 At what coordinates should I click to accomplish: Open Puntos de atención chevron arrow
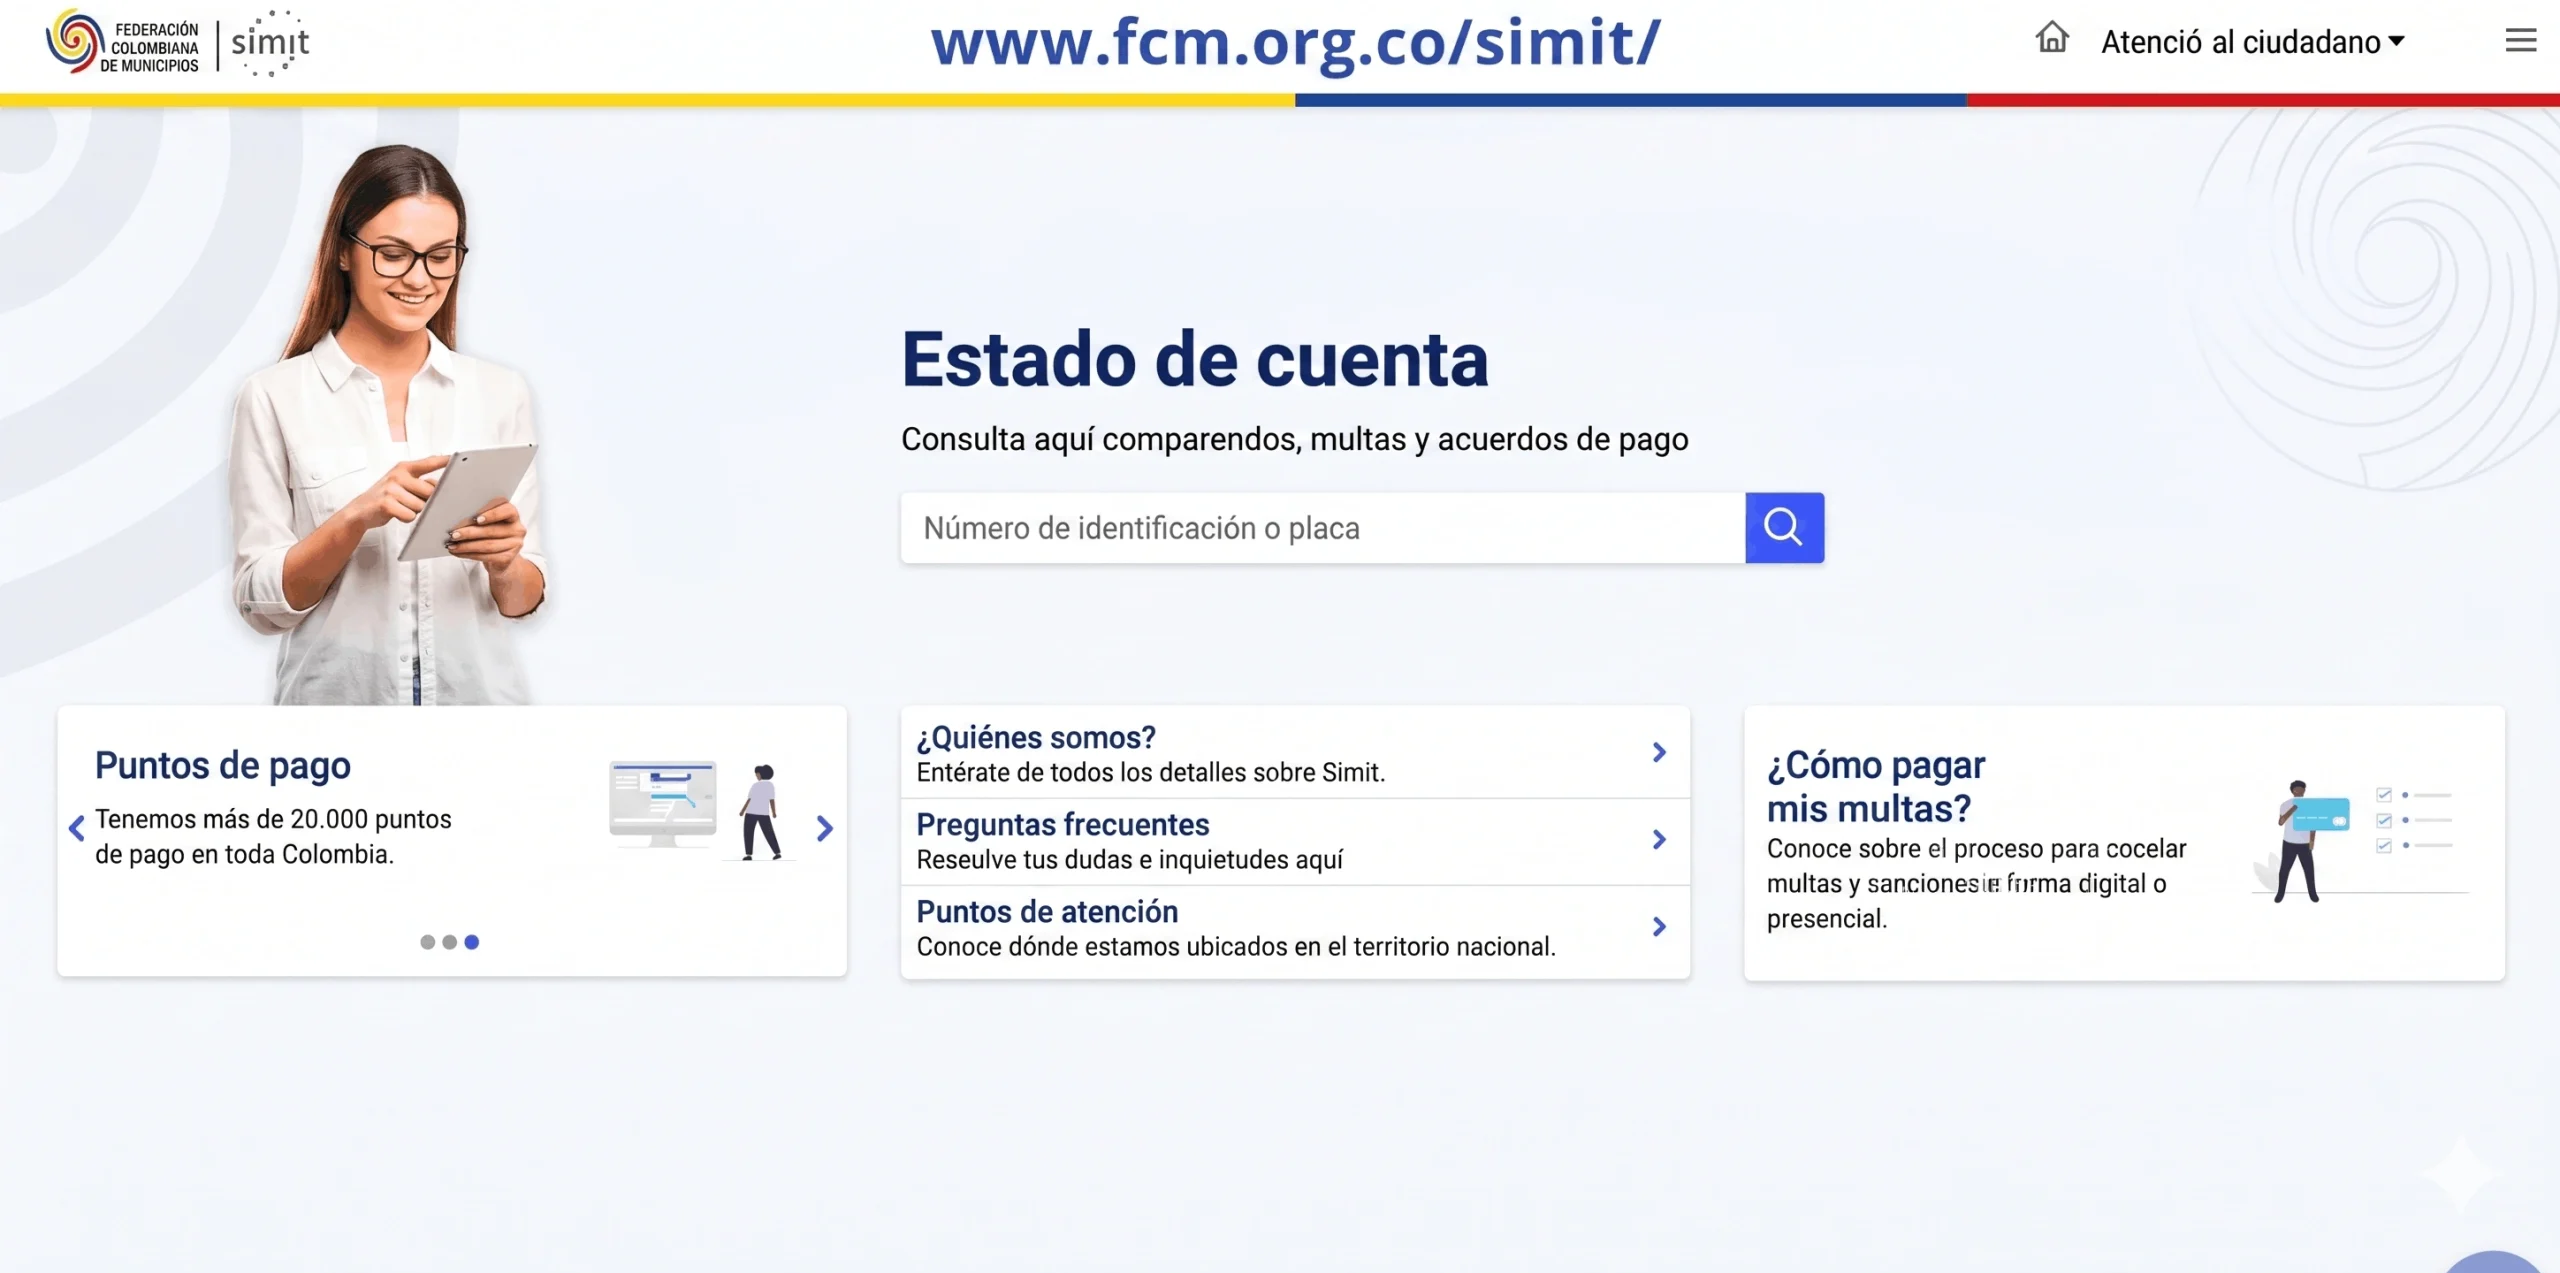1659,926
